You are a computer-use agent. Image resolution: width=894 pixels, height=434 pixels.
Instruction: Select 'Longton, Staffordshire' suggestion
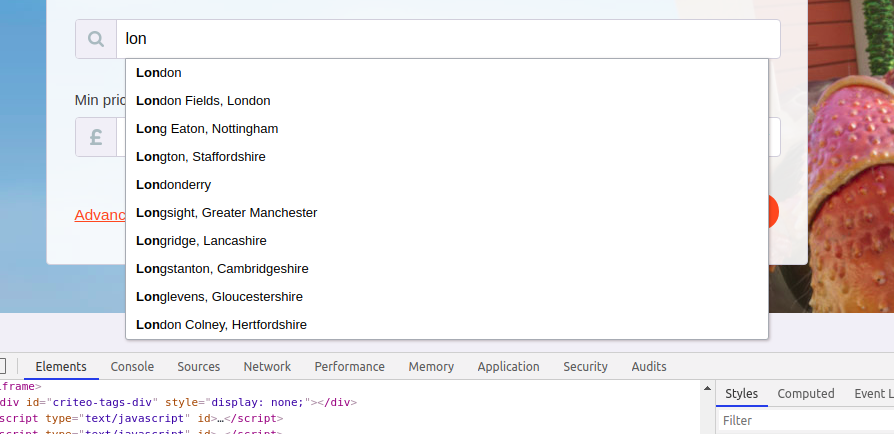[x=446, y=157]
